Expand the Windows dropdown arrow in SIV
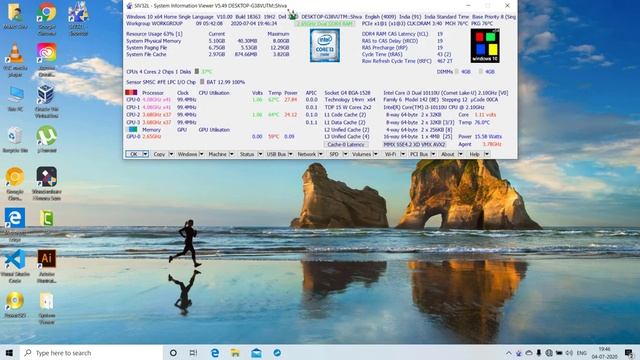 [201, 154]
